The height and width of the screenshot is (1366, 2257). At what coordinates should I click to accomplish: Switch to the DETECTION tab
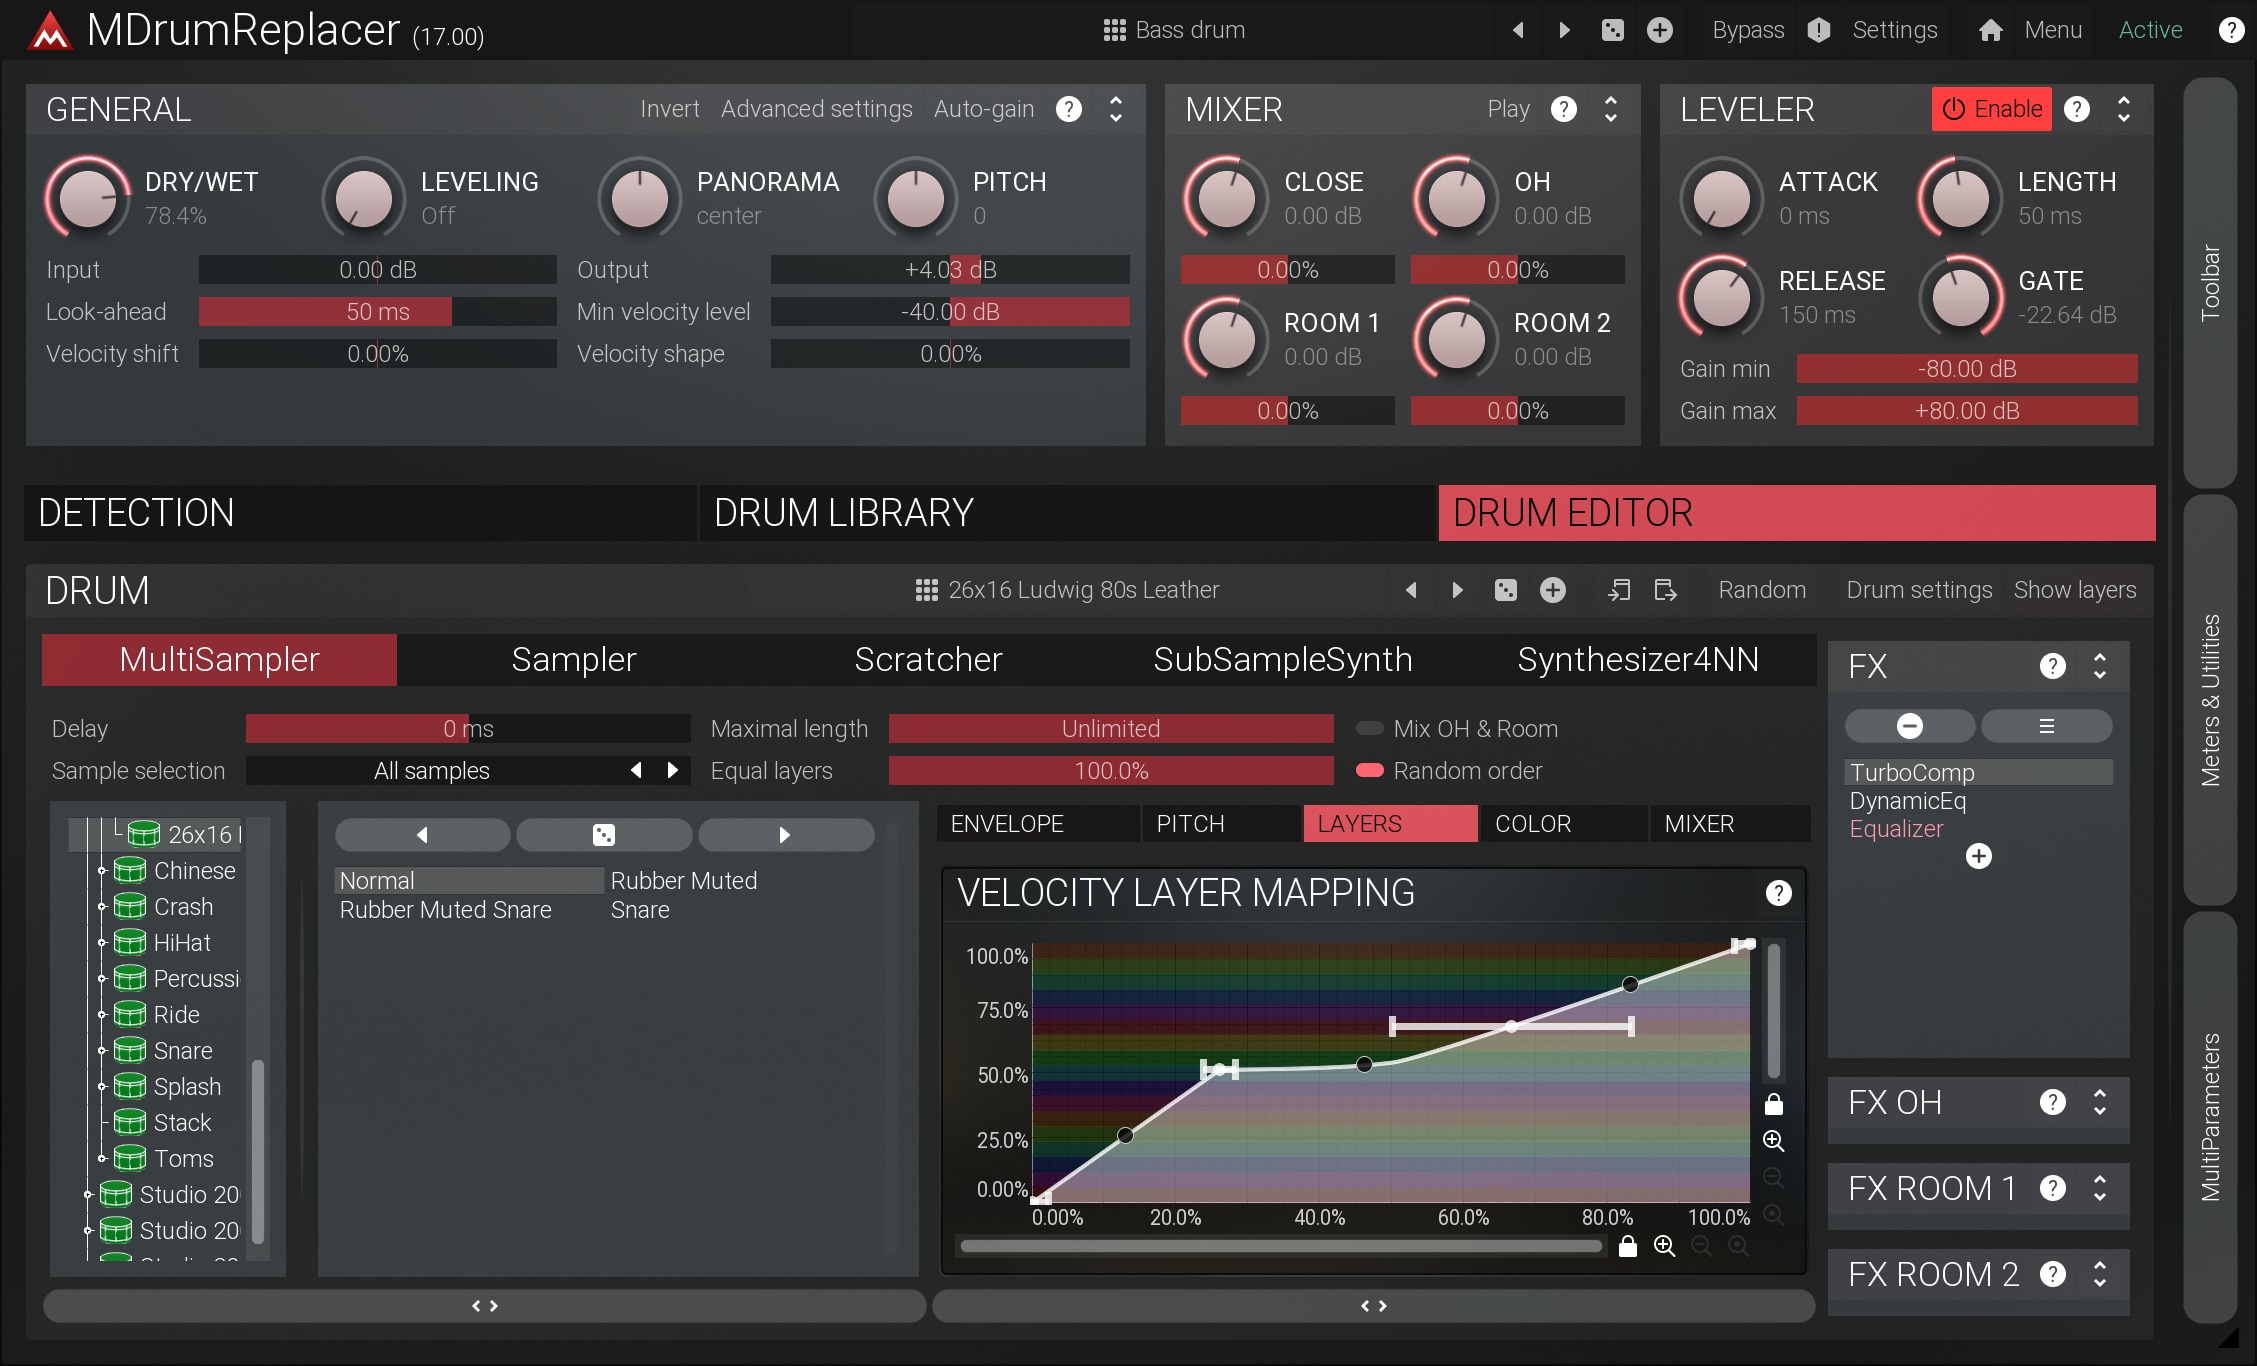tap(360, 513)
